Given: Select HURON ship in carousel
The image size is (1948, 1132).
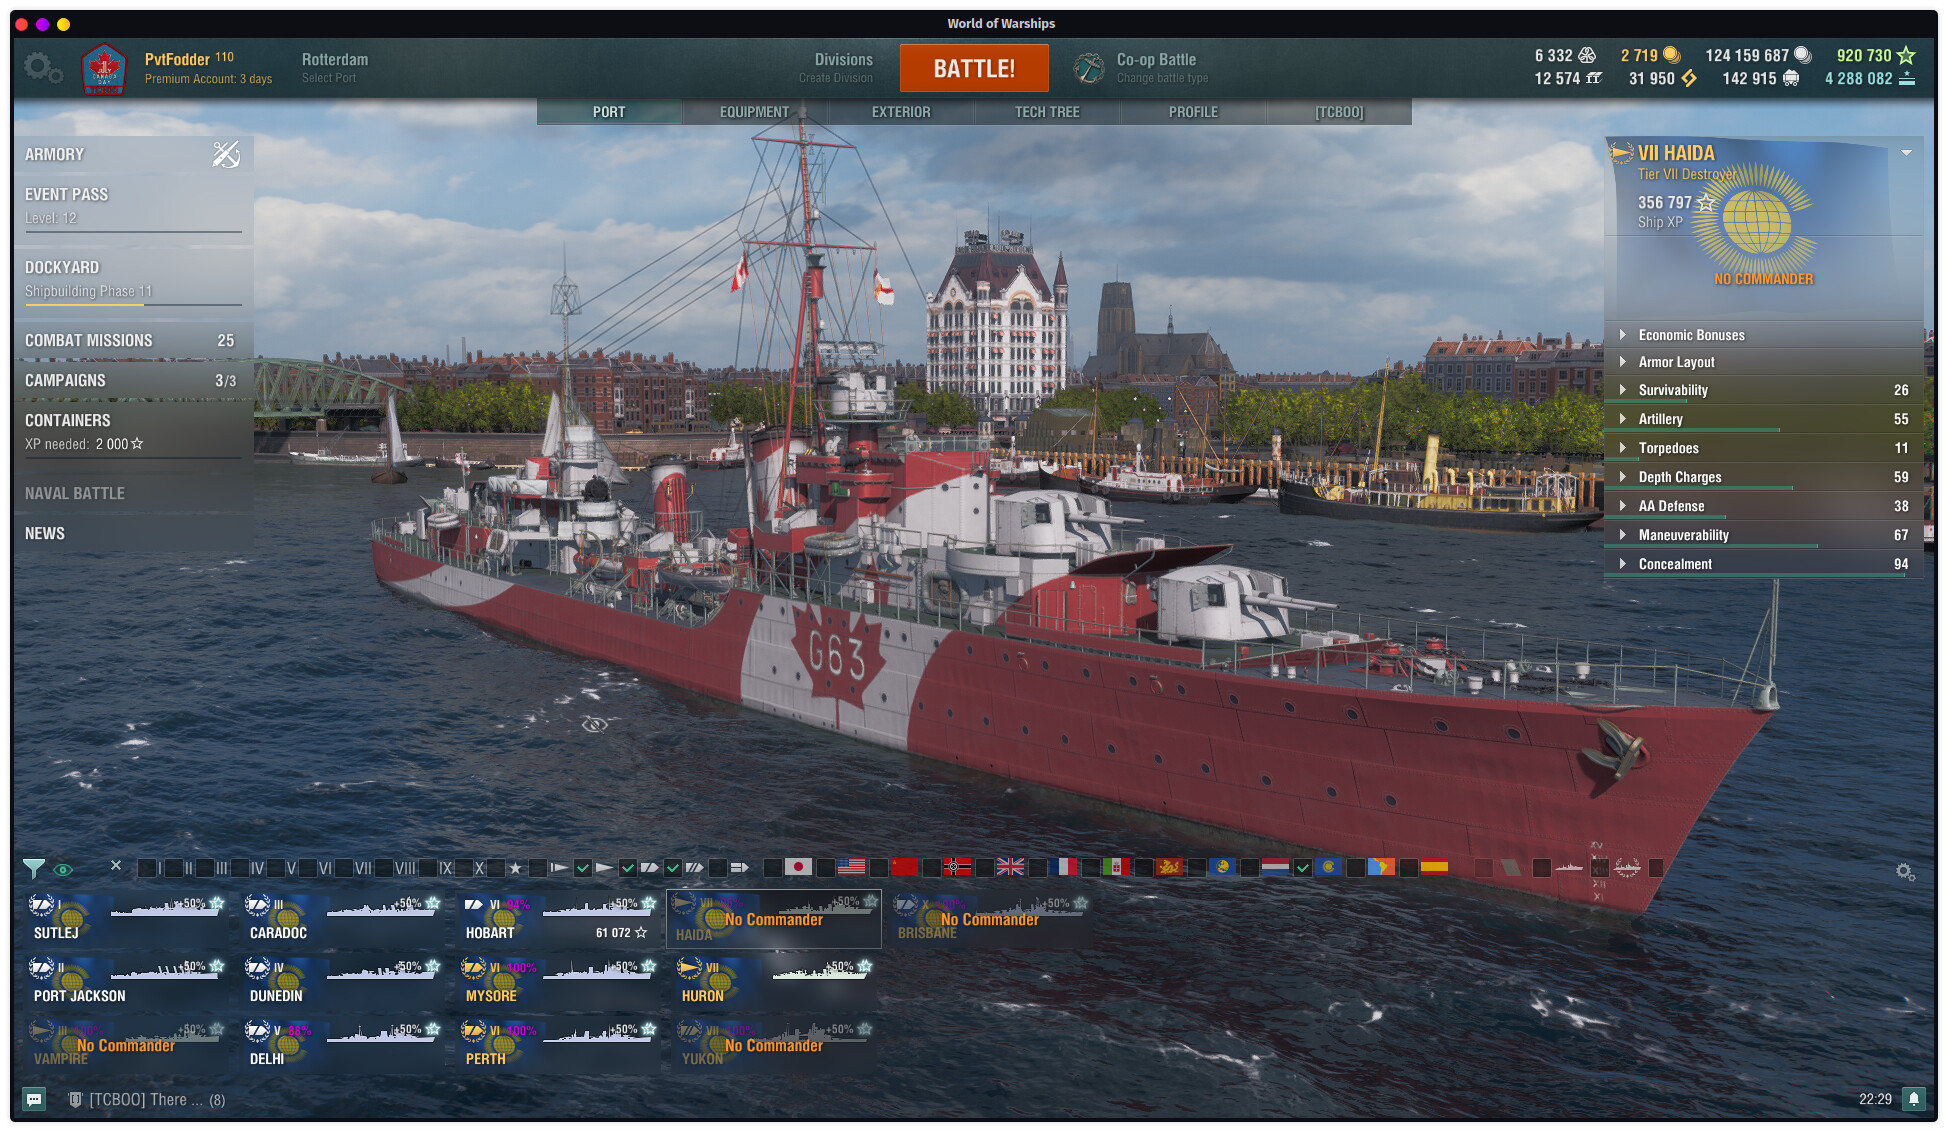Looking at the screenshot, I should point(775,981).
